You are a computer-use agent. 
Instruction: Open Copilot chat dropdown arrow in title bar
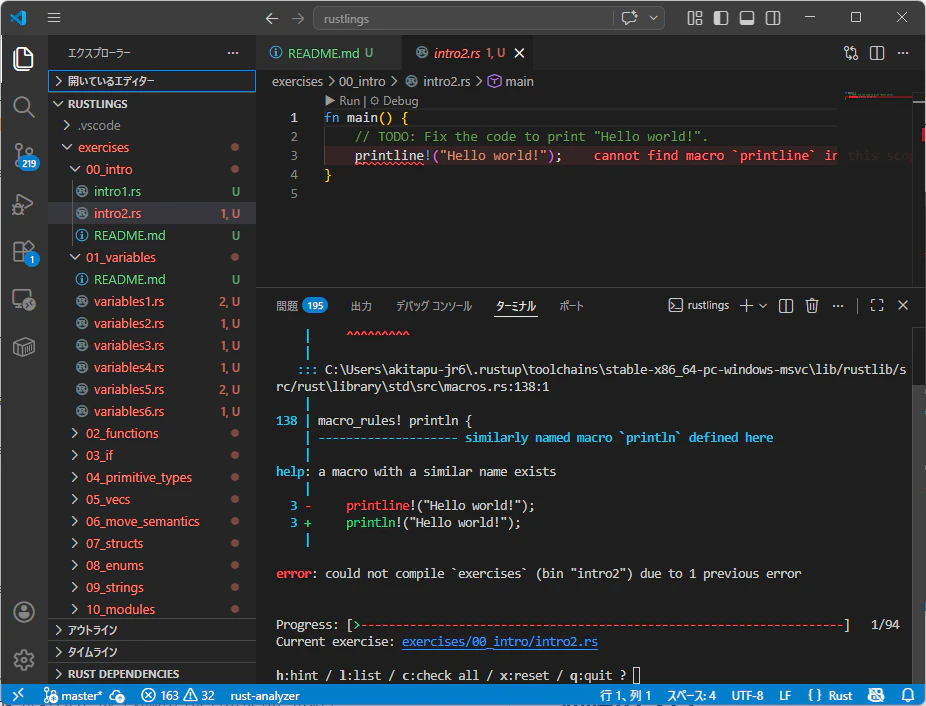click(653, 18)
